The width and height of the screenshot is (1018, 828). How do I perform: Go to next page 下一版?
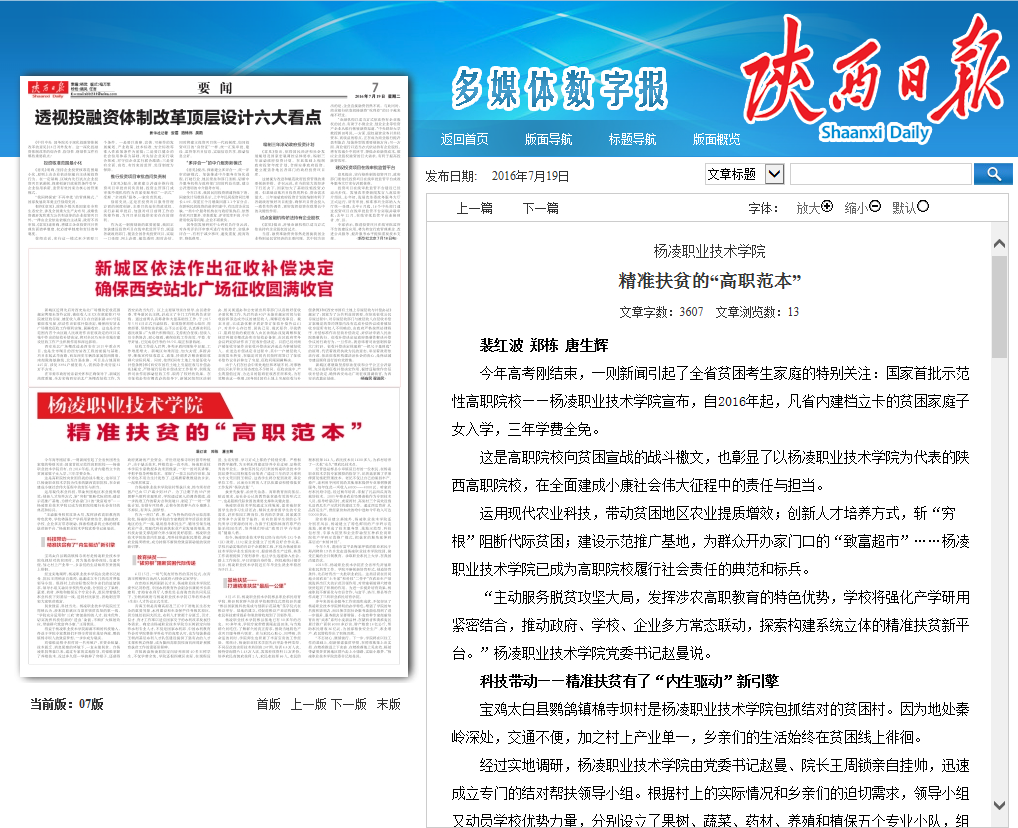pyautogui.click(x=348, y=704)
